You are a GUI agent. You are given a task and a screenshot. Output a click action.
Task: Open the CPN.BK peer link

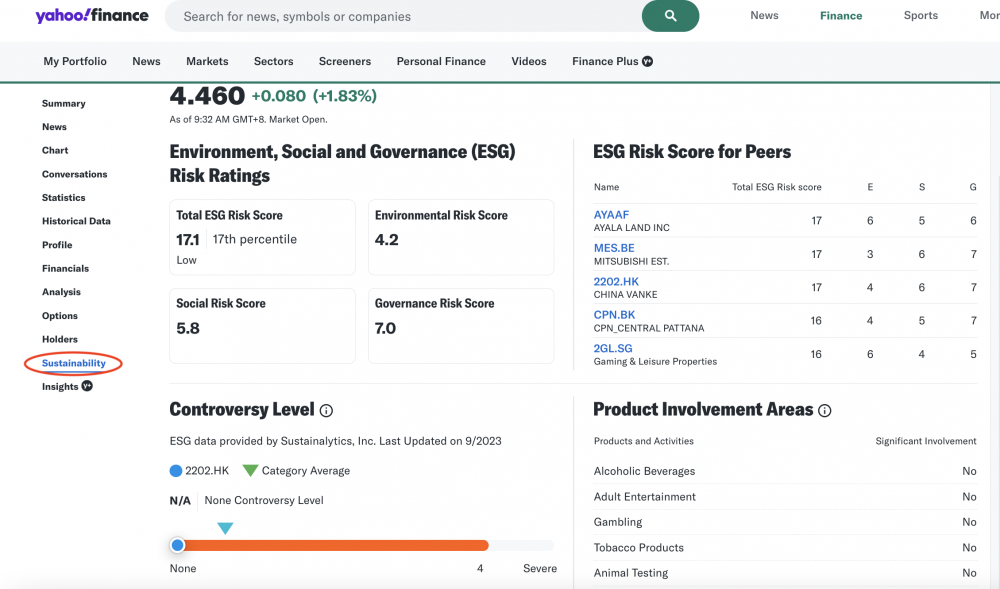coord(614,315)
